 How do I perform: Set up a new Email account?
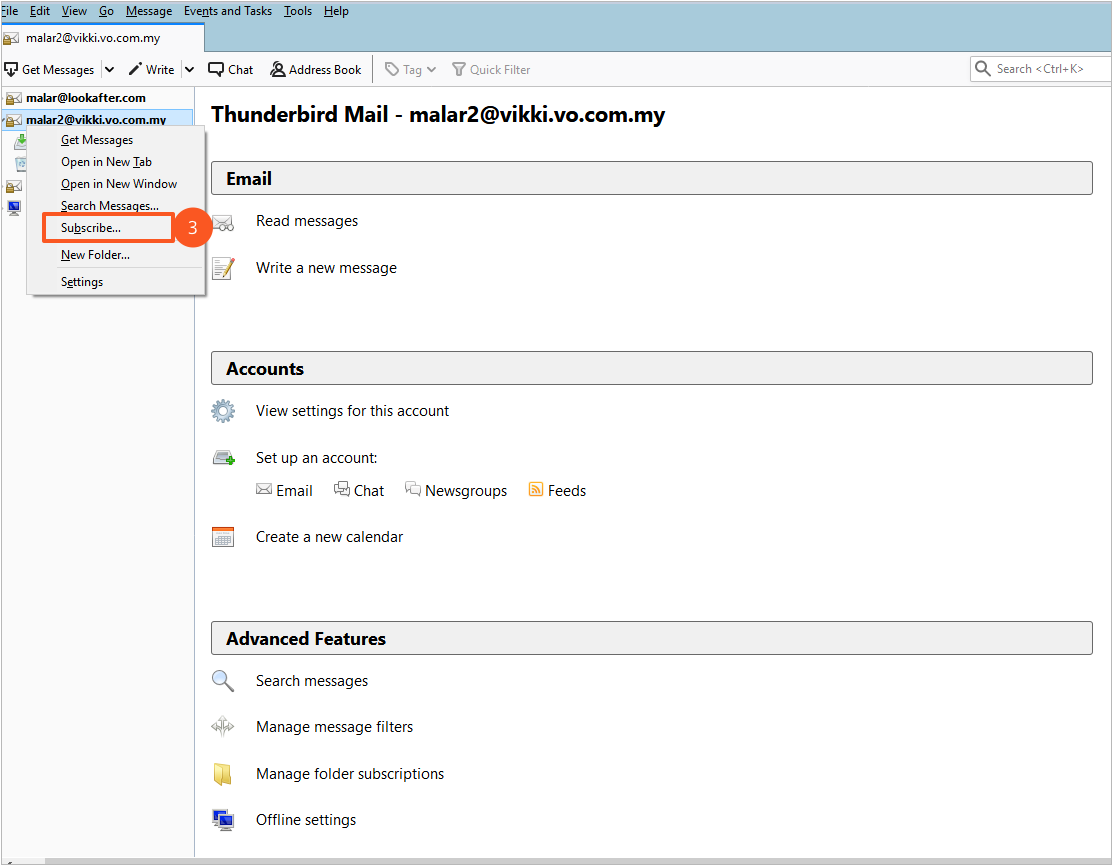(x=284, y=491)
